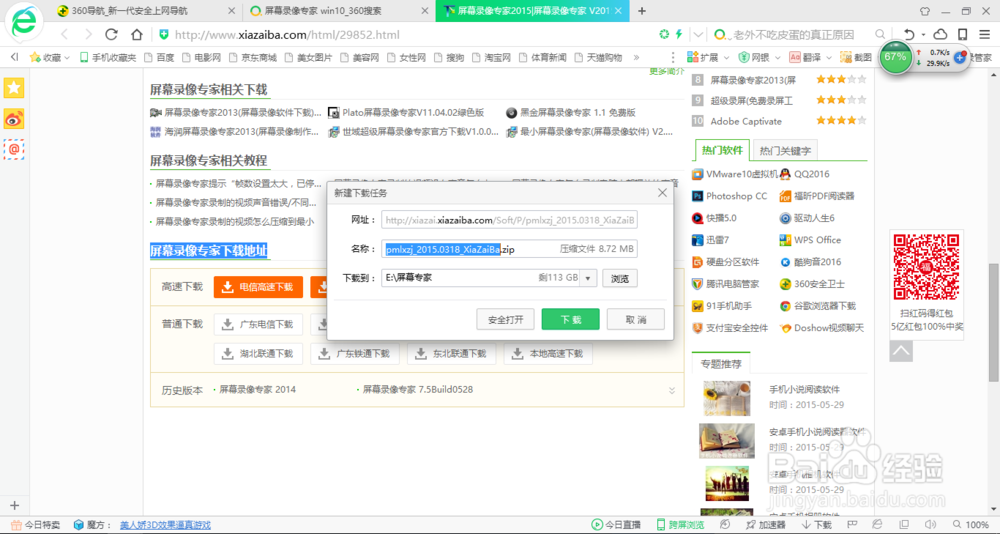Click the browser forward arrow
Viewport: 1000px width, 534px height.
pyautogui.click(x=88, y=34)
